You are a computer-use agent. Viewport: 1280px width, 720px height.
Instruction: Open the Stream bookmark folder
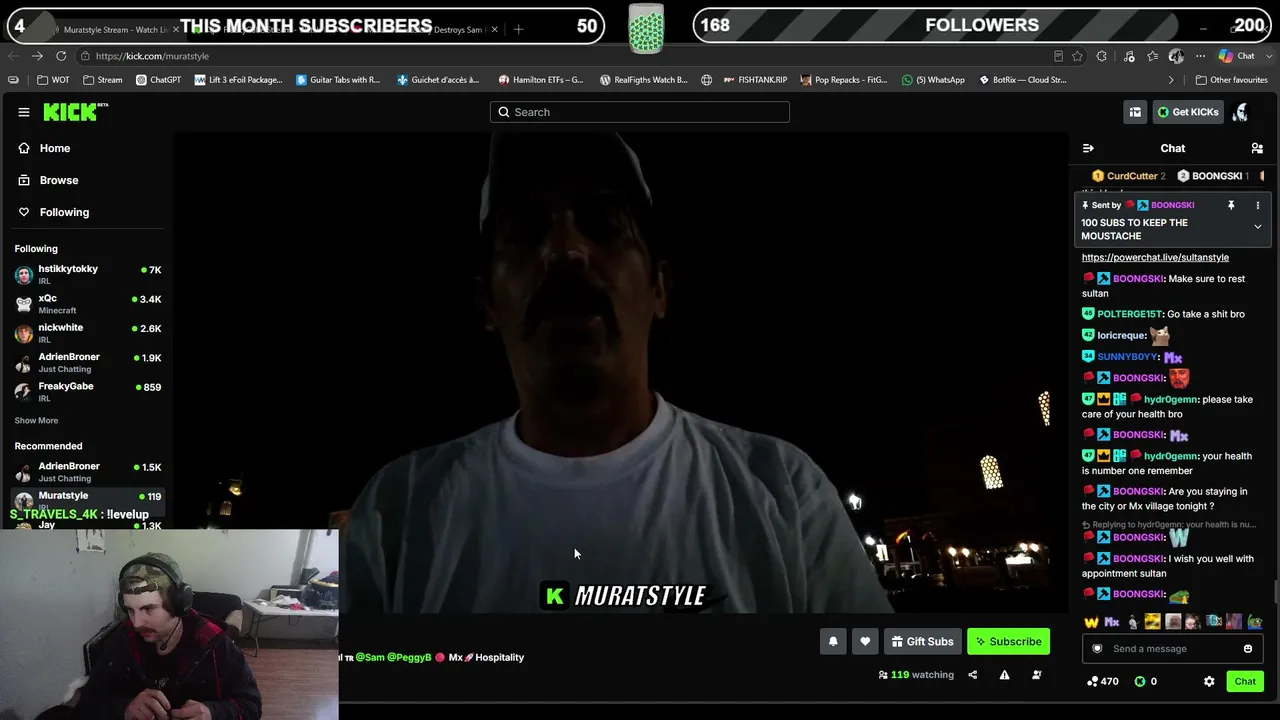point(103,80)
